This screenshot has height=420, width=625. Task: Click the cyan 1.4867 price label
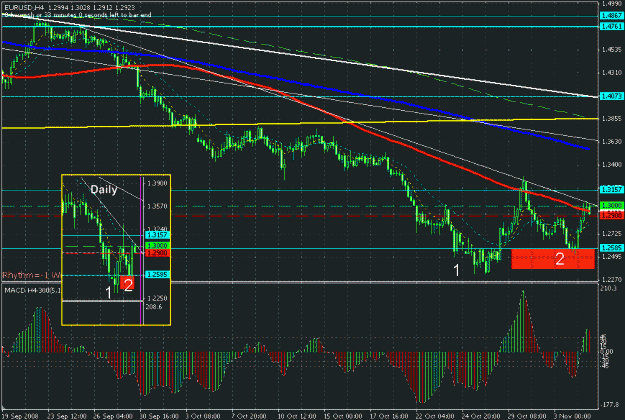(611, 16)
